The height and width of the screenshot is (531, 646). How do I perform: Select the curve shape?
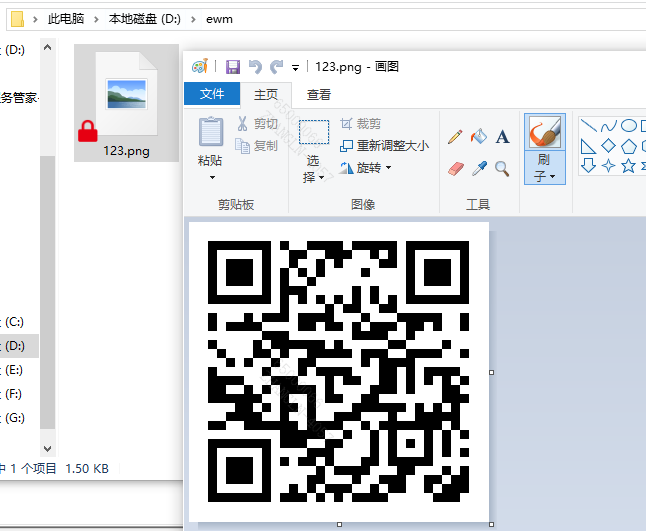[x=608, y=126]
